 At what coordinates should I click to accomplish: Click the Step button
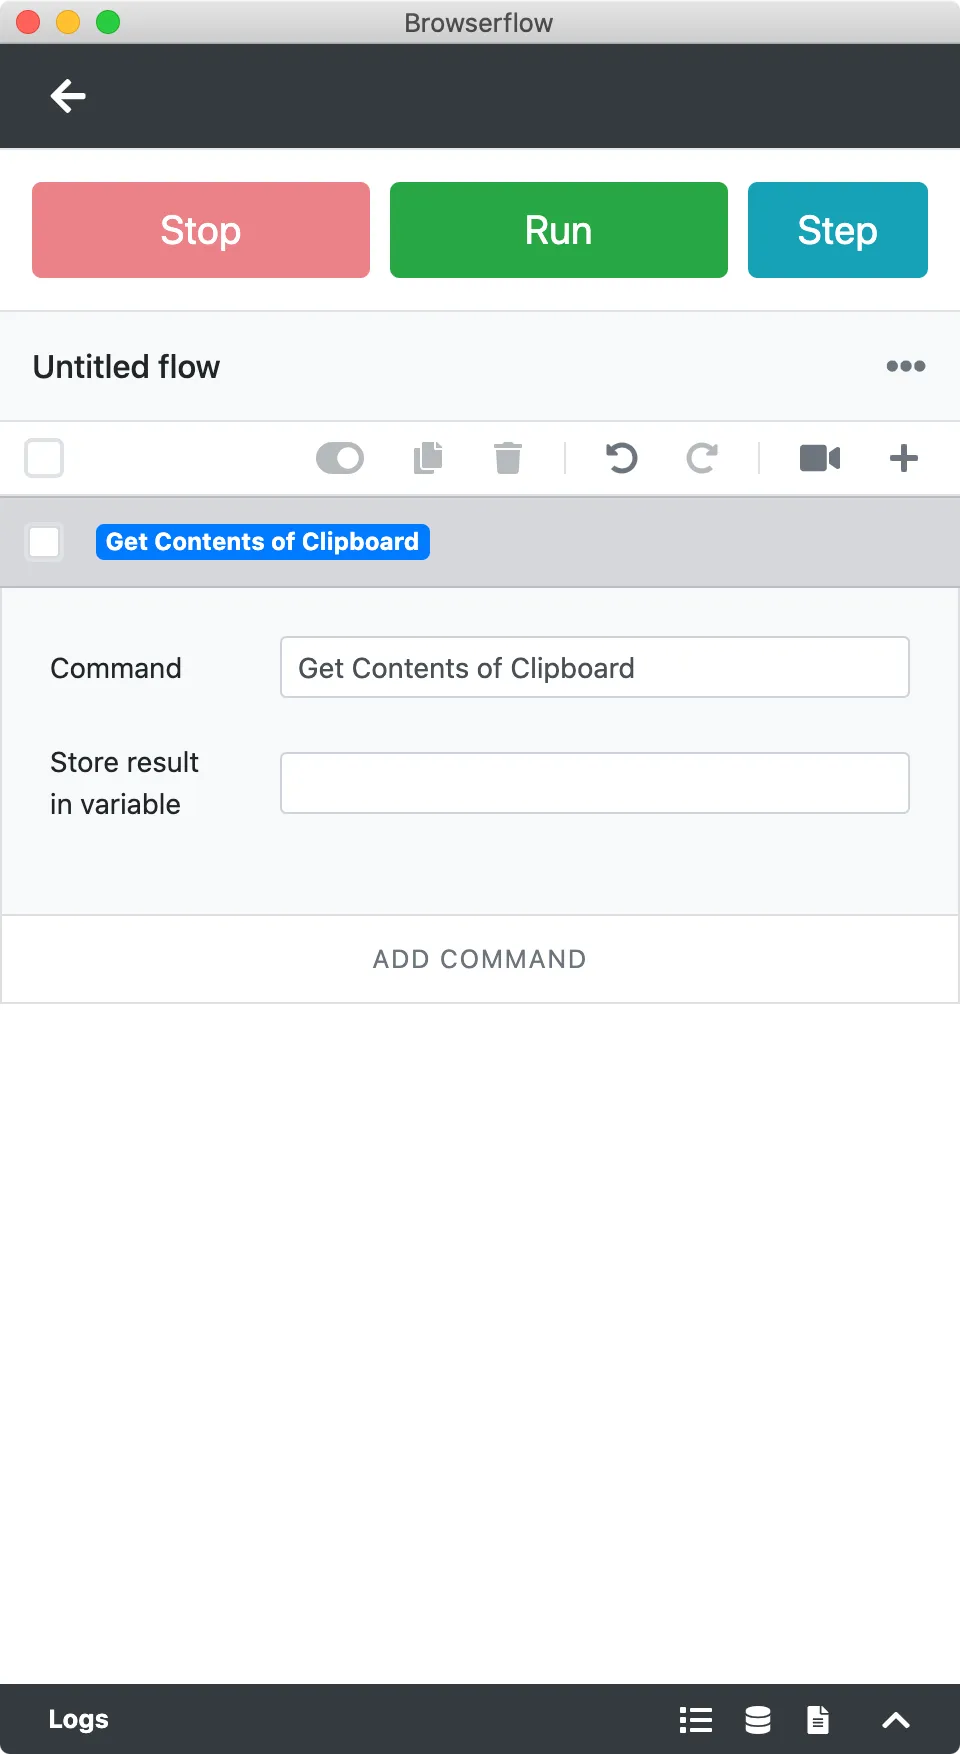838,230
